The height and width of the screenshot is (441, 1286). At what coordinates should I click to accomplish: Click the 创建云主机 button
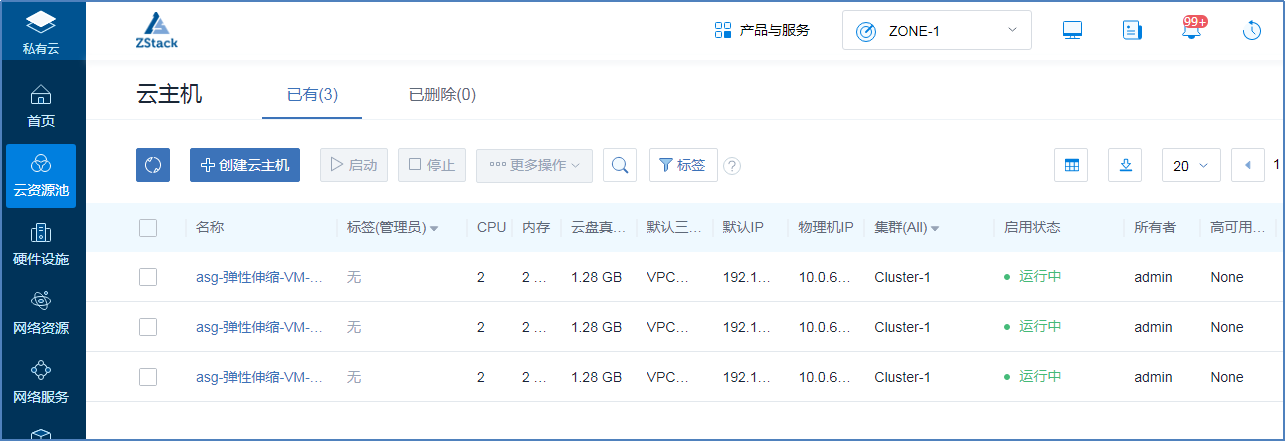click(245, 165)
